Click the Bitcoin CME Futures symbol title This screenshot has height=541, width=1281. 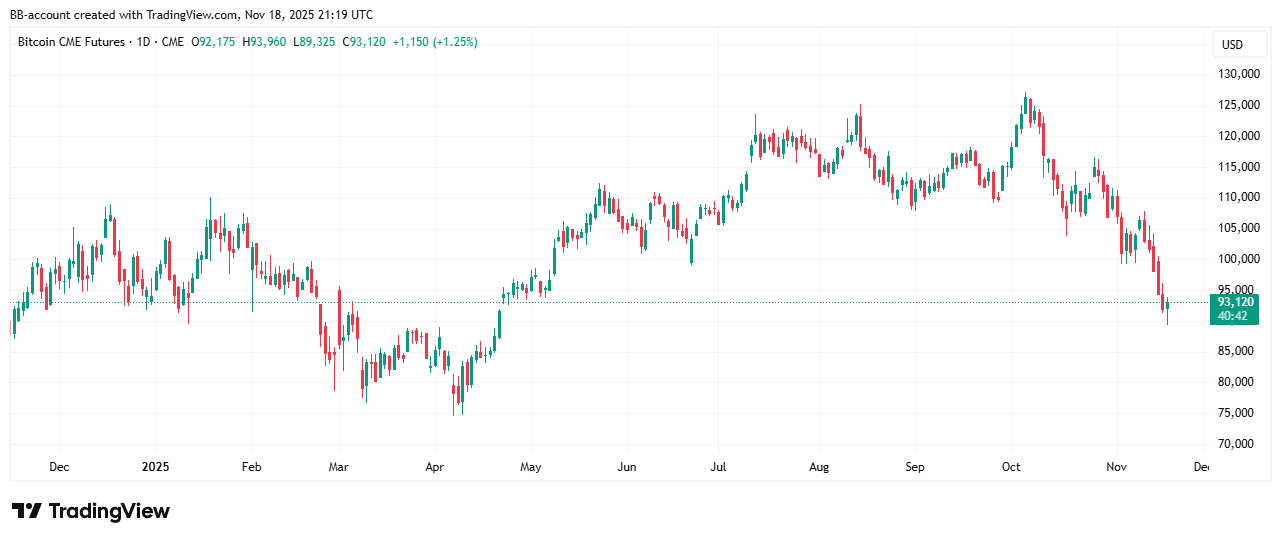click(72, 42)
